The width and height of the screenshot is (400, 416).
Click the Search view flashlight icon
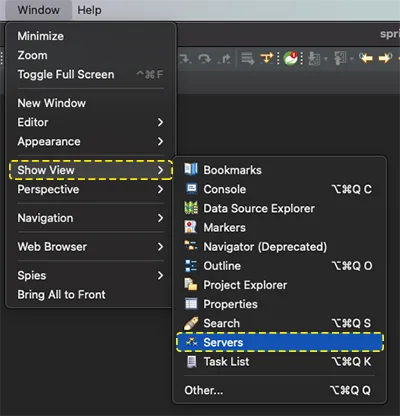tap(191, 323)
